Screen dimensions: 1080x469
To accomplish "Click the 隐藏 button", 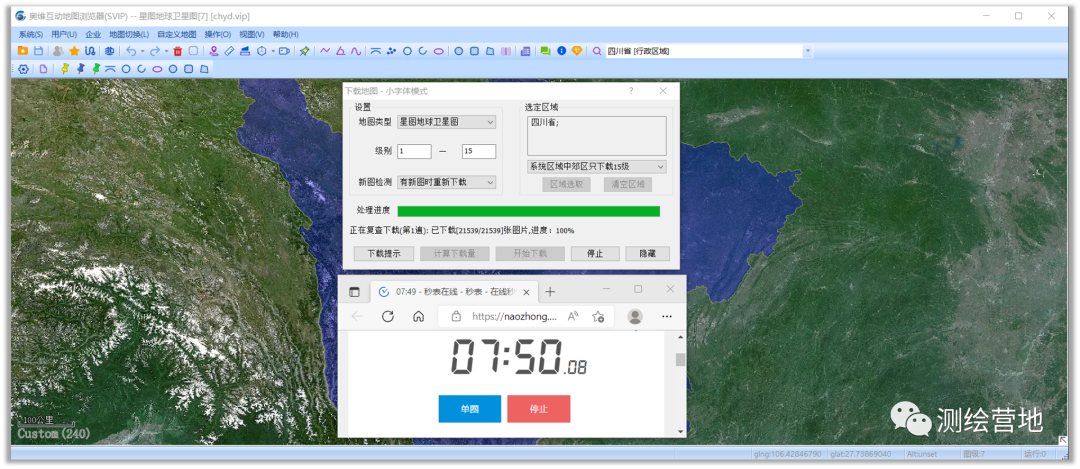I will (x=647, y=253).
